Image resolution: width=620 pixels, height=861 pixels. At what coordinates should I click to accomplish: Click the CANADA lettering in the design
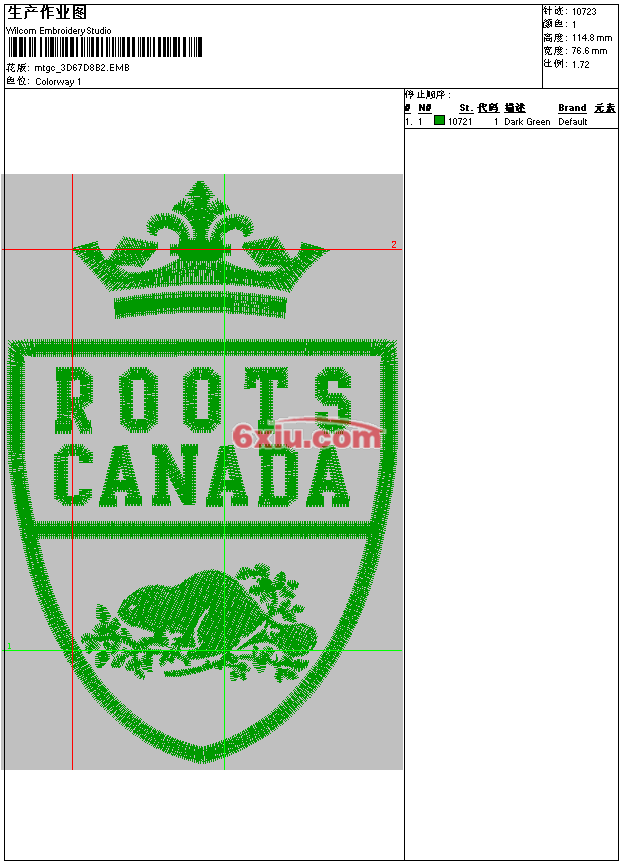[x=202, y=476]
